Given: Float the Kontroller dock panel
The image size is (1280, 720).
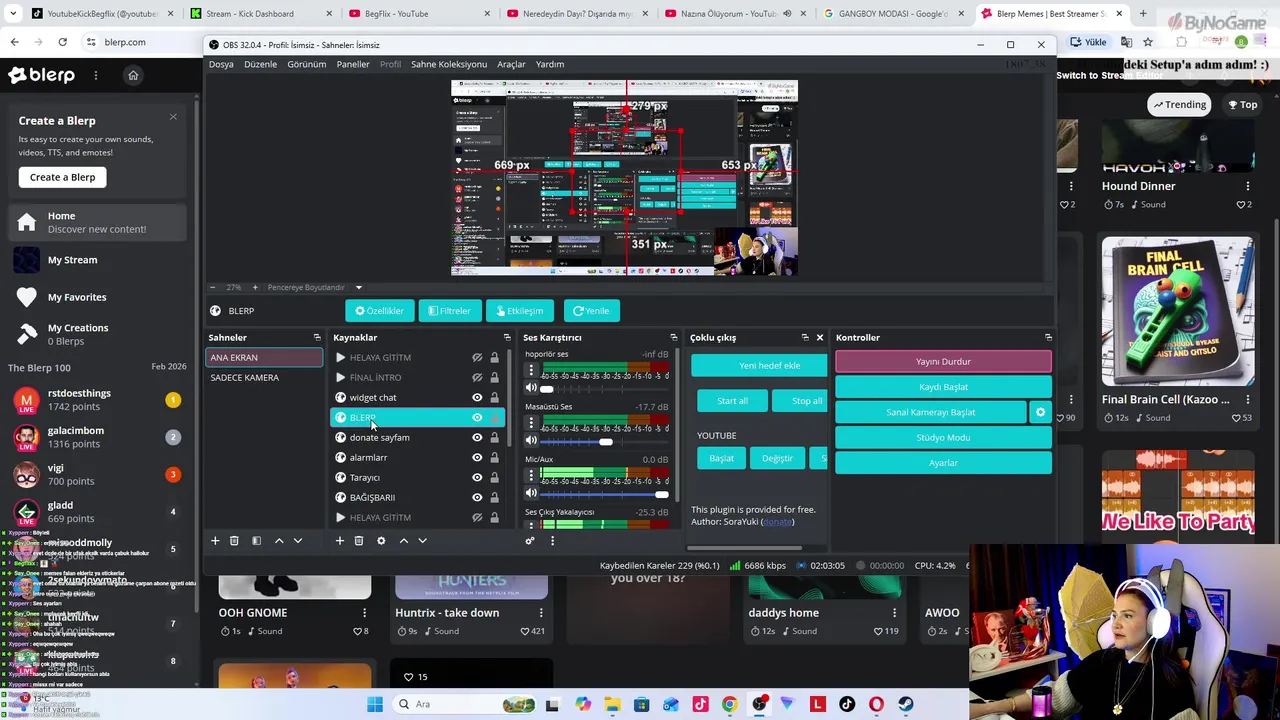Looking at the screenshot, I should tap(1048, 338).
